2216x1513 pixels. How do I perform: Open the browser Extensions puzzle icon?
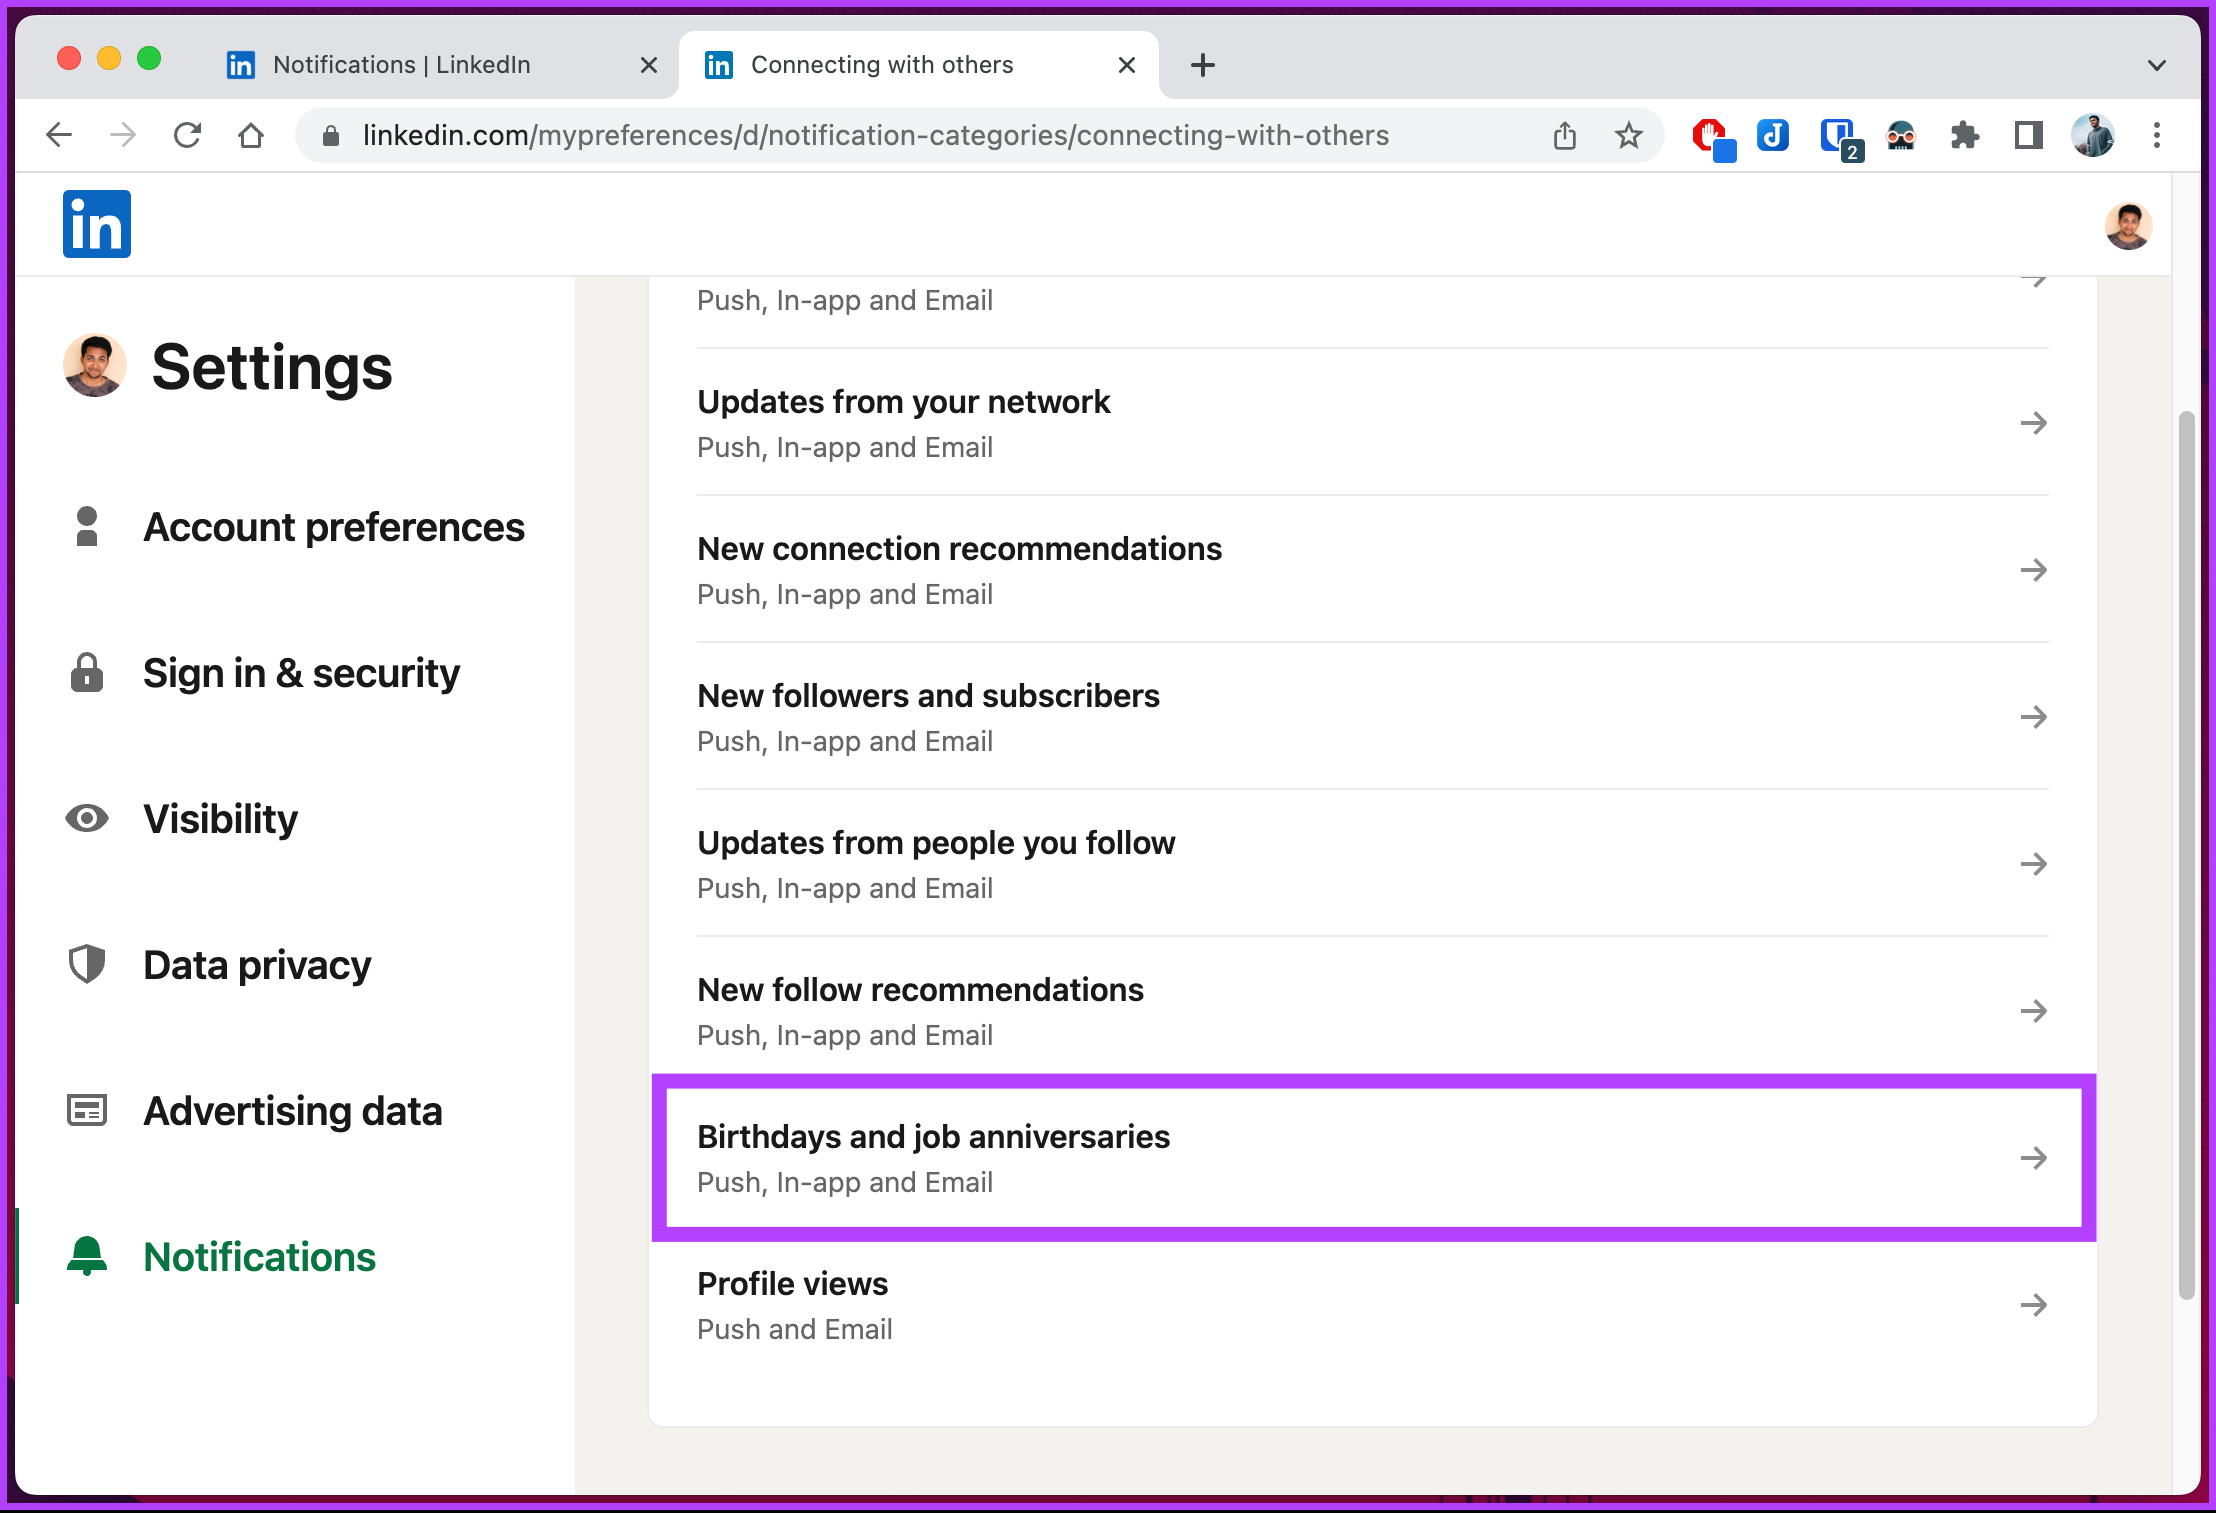tap(1965, 135)
